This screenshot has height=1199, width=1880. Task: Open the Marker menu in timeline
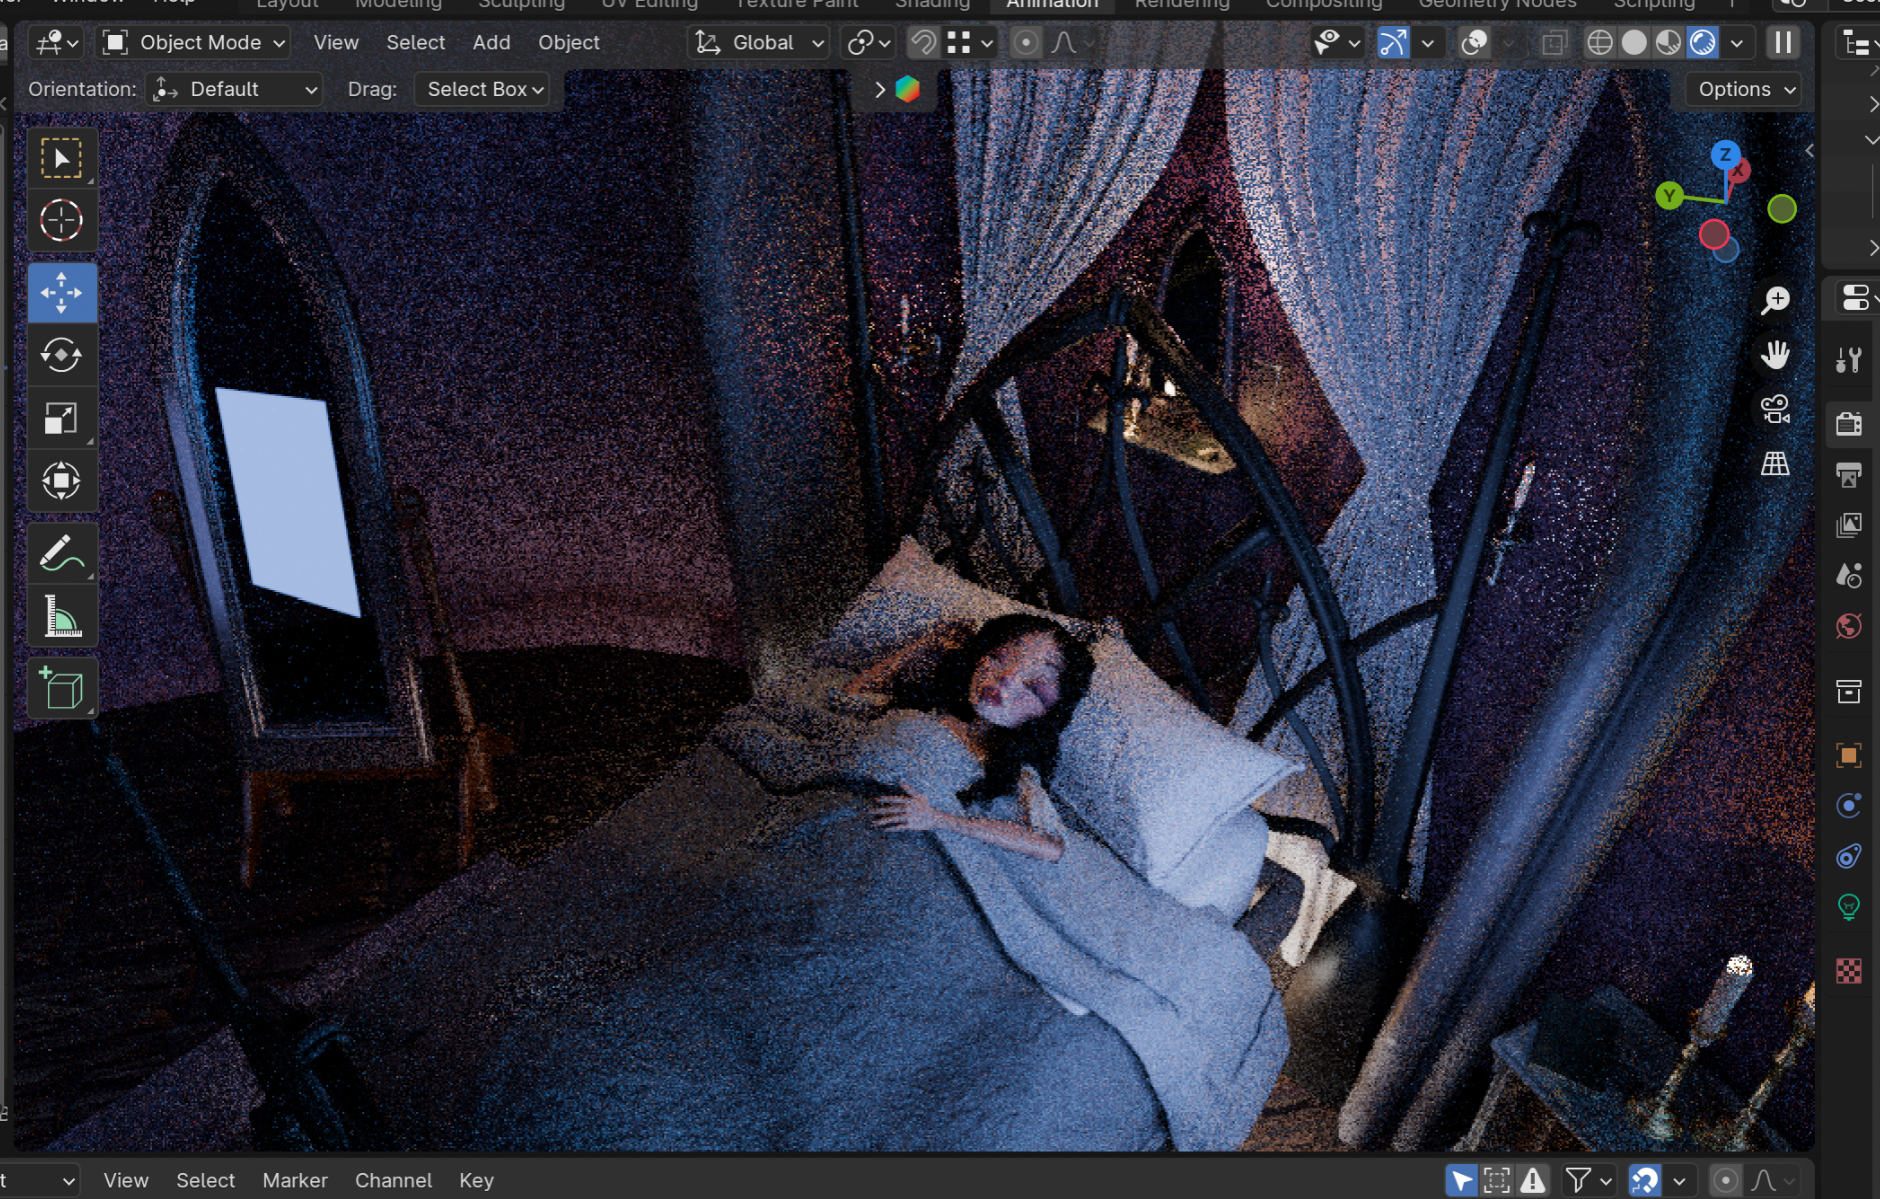pyautogui.click(x=295, y=1180)
